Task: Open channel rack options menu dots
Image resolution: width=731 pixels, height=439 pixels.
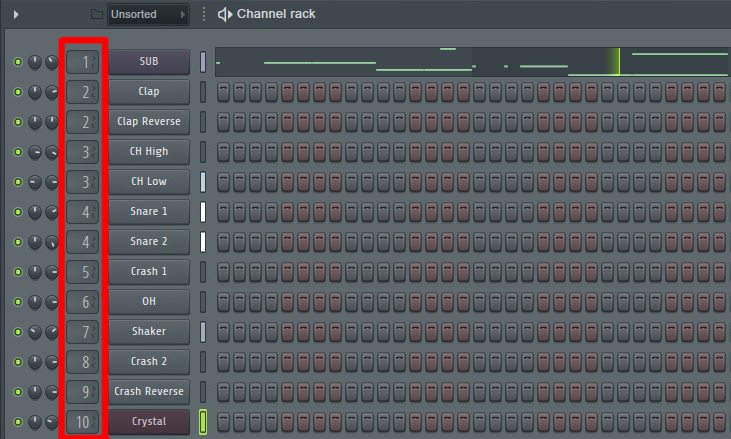Action: [204, 14]
